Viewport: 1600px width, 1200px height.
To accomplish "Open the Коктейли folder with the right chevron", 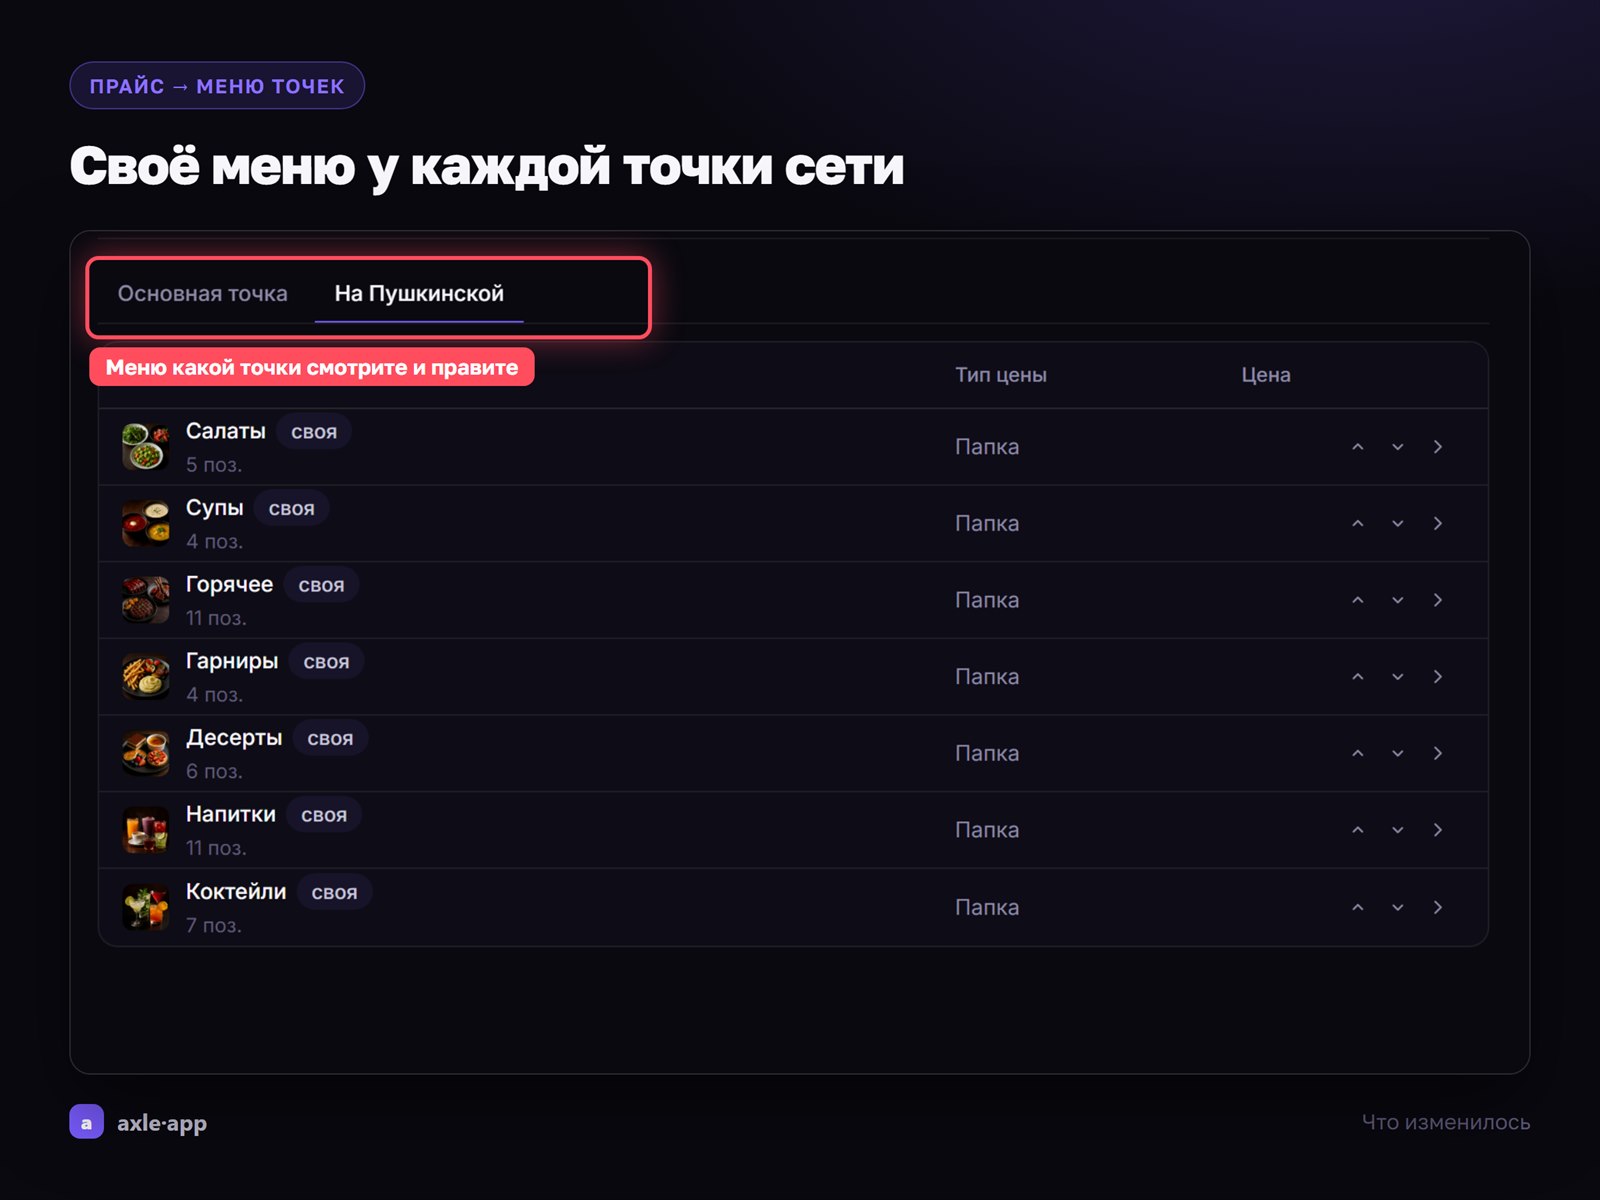I will [1438, 907].
